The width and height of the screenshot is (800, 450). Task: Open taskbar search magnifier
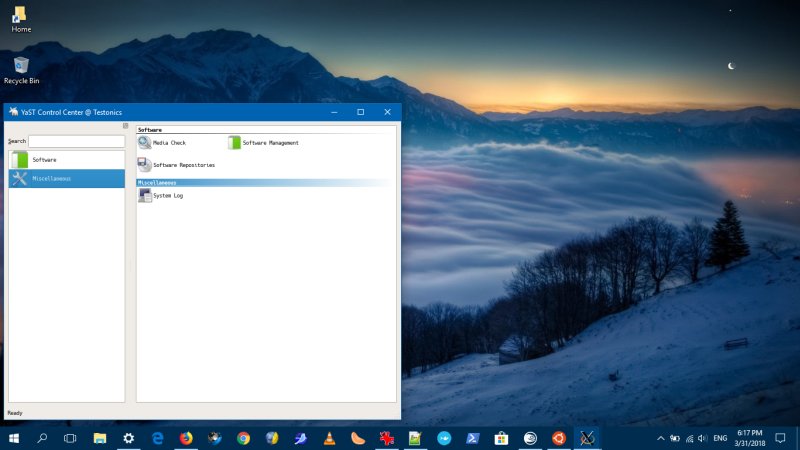42,438
